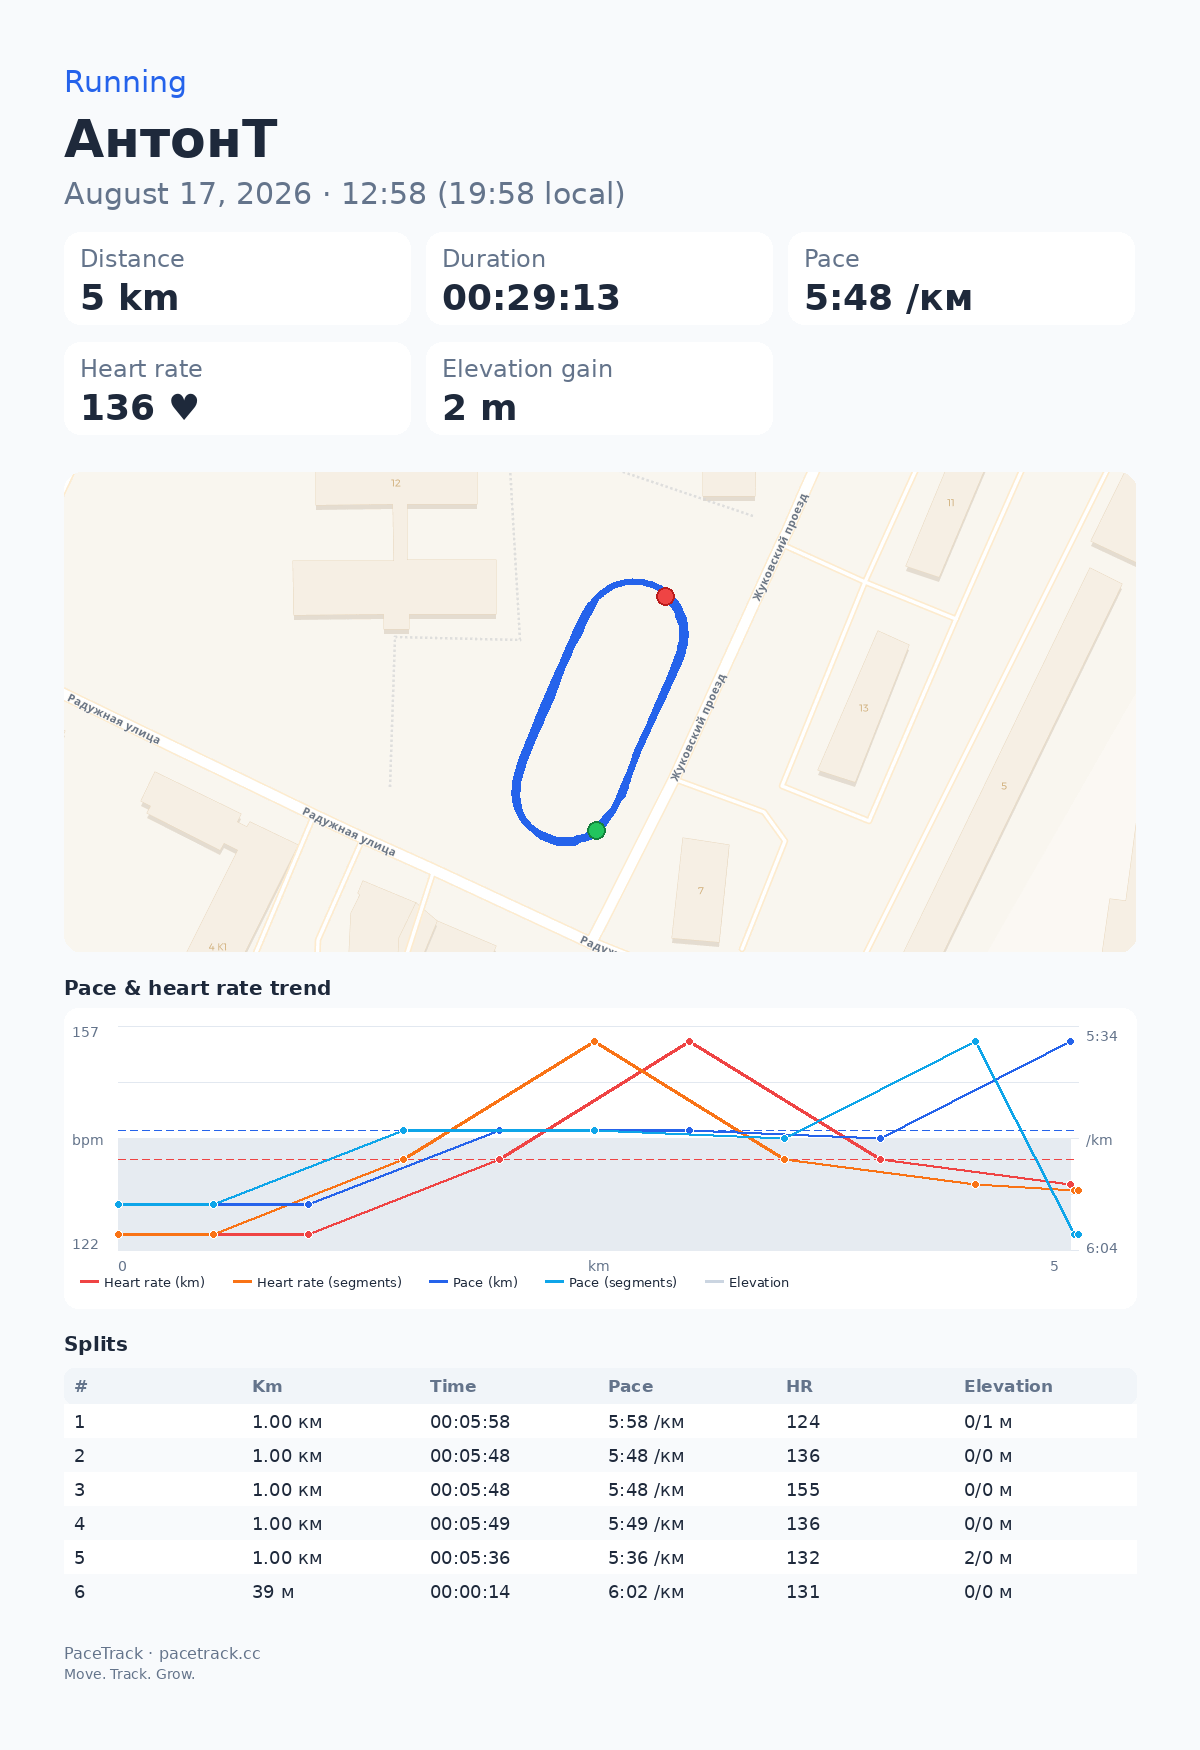The width and height of the screenshot is (1200, 1750).
Task: Click the red finish marker on map
Action: 665,596
